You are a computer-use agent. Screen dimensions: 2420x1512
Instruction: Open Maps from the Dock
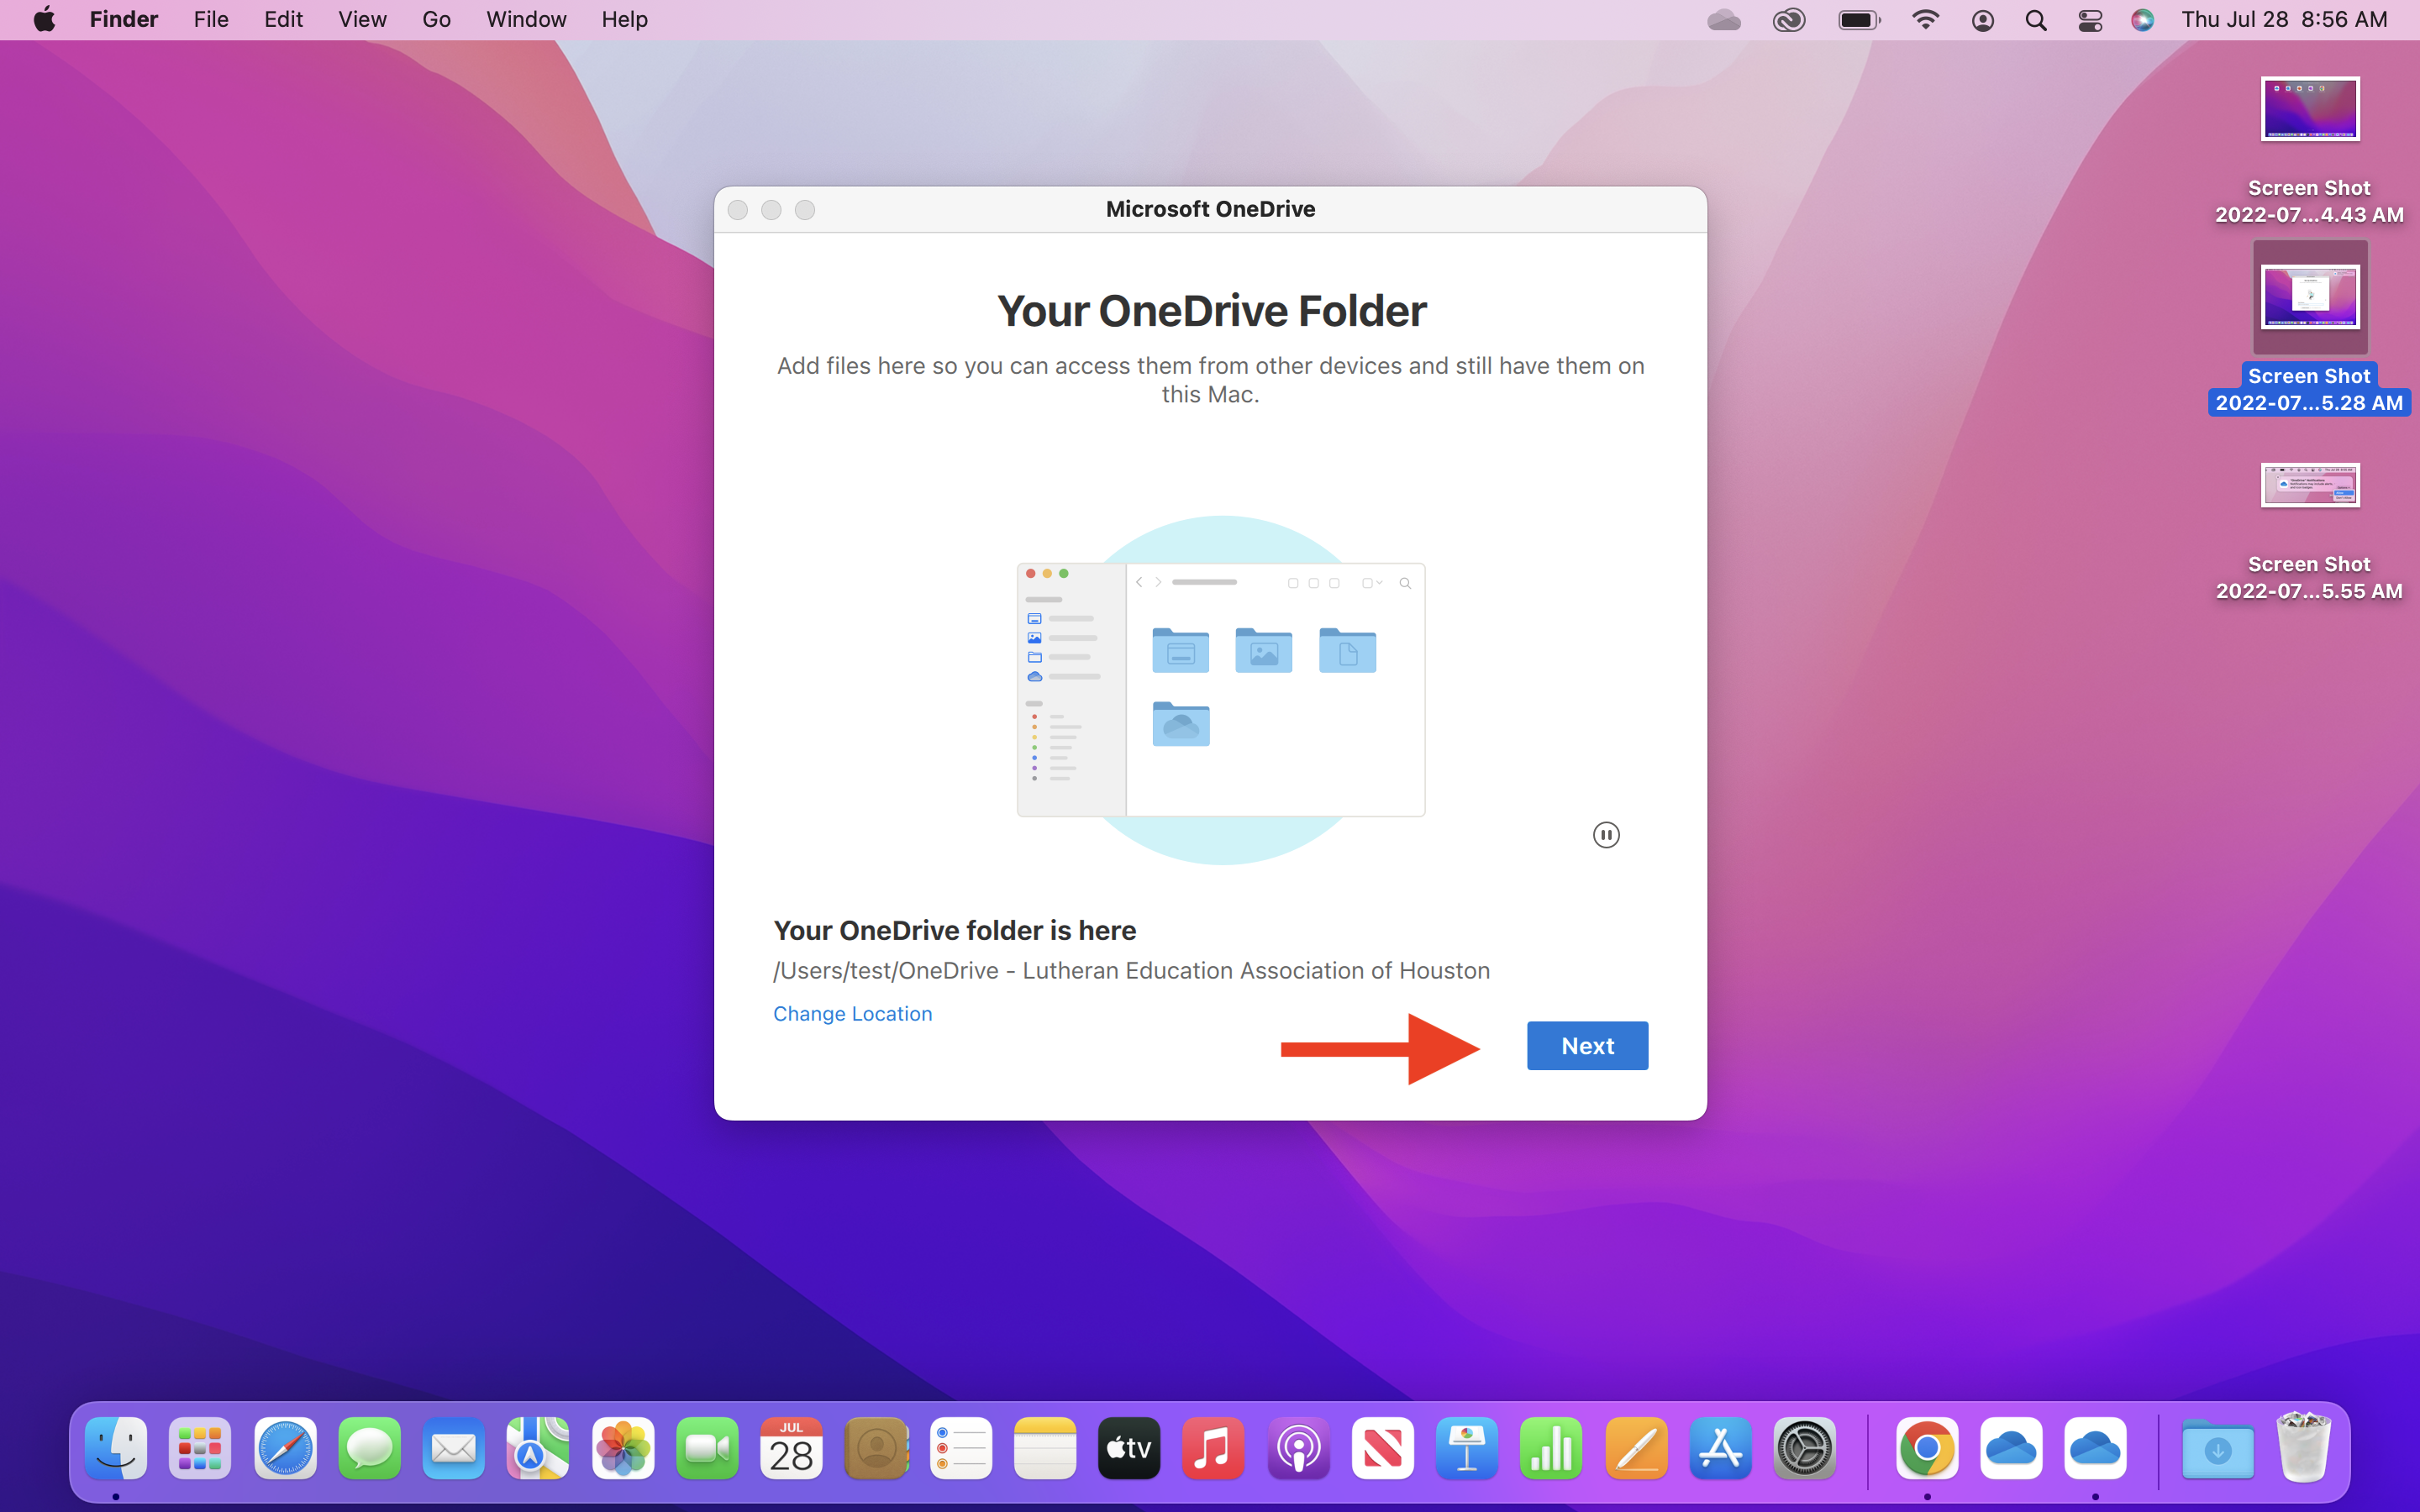pyautogui.click(x=538, y=1447)
